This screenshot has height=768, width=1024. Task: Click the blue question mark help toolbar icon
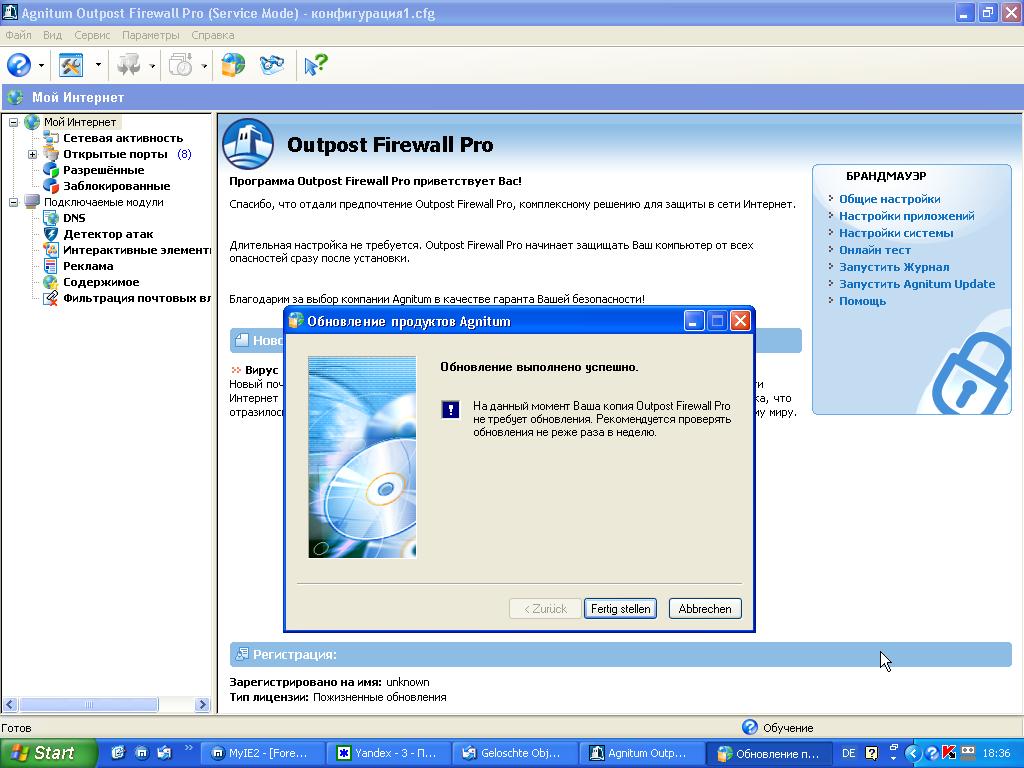(x=19, y=65)
